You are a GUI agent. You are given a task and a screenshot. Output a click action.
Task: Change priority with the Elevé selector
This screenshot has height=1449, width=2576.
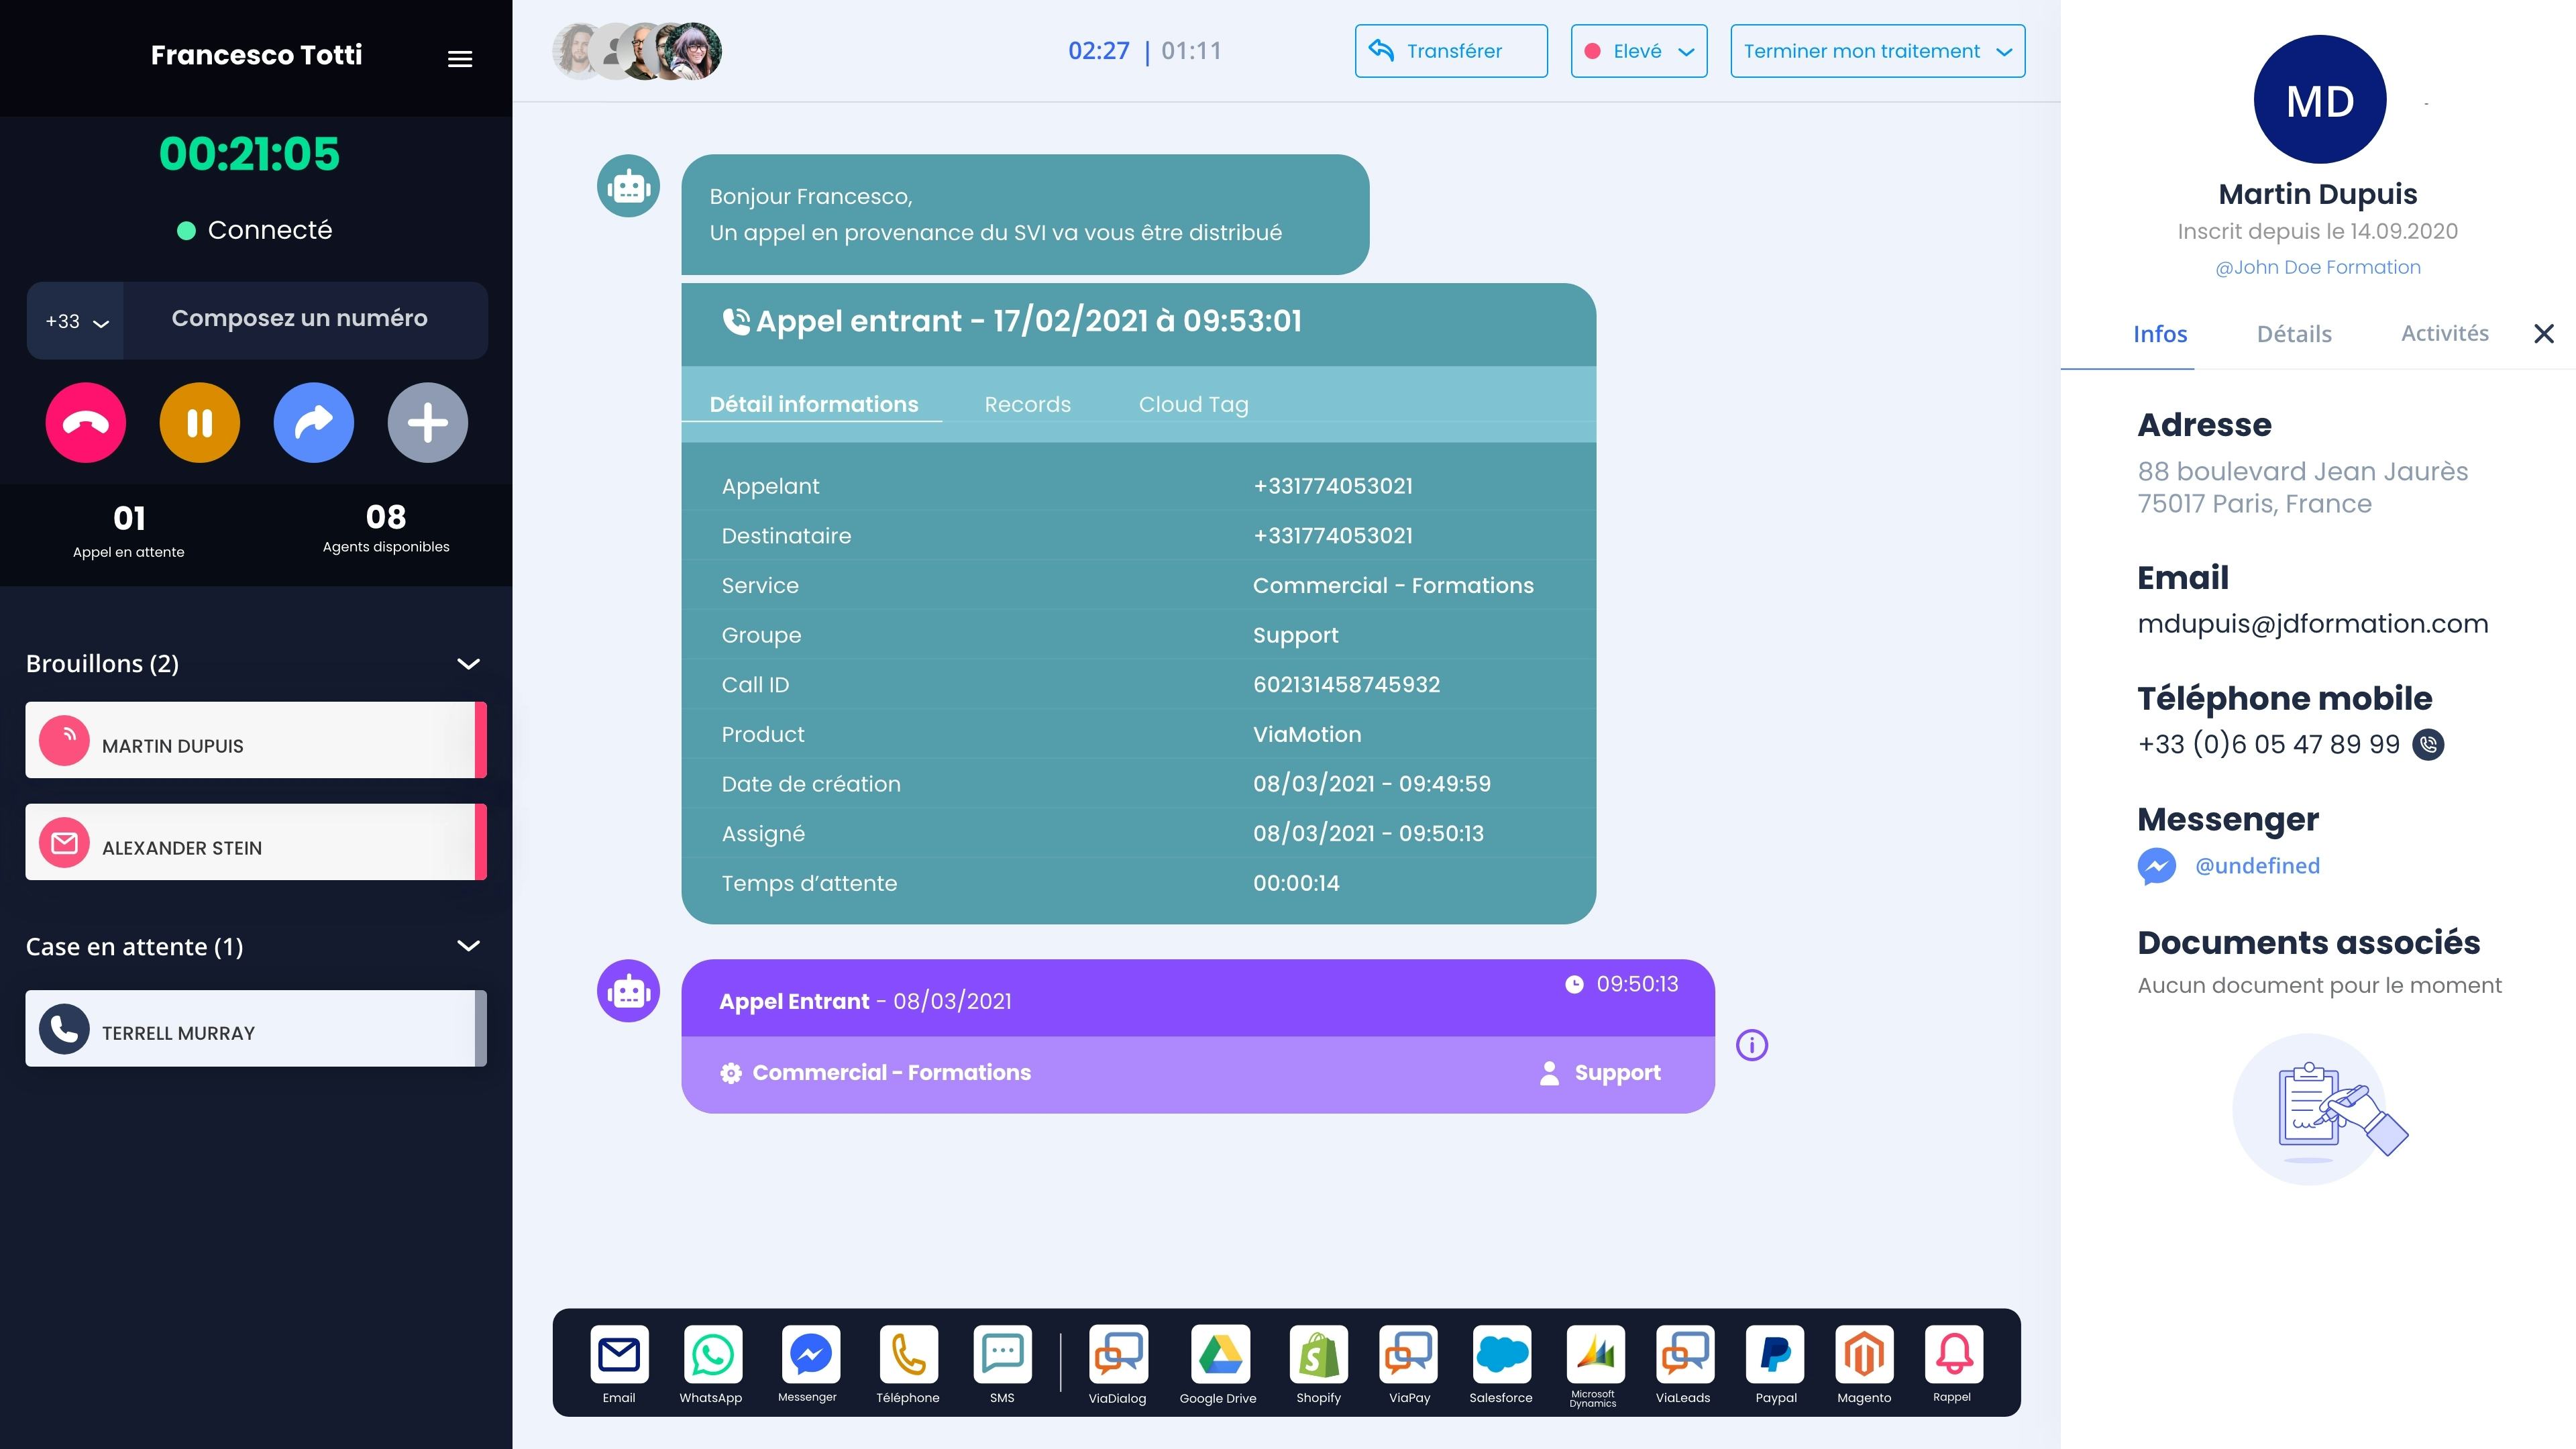1638,51
